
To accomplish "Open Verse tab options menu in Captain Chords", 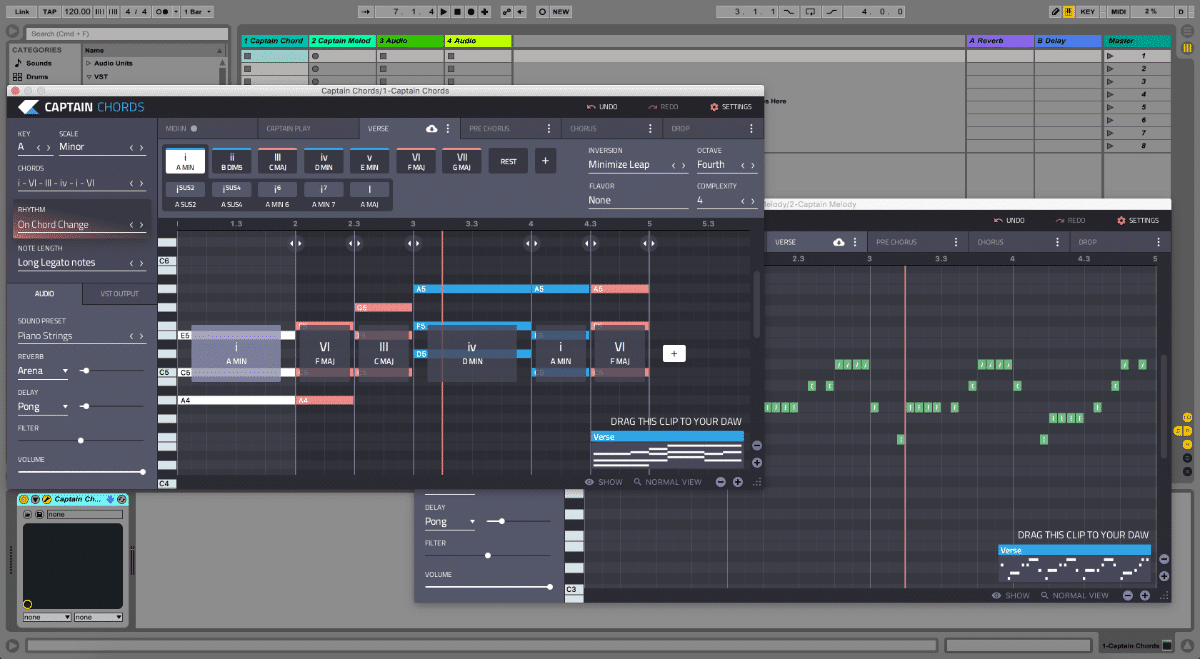I will 448,129.
